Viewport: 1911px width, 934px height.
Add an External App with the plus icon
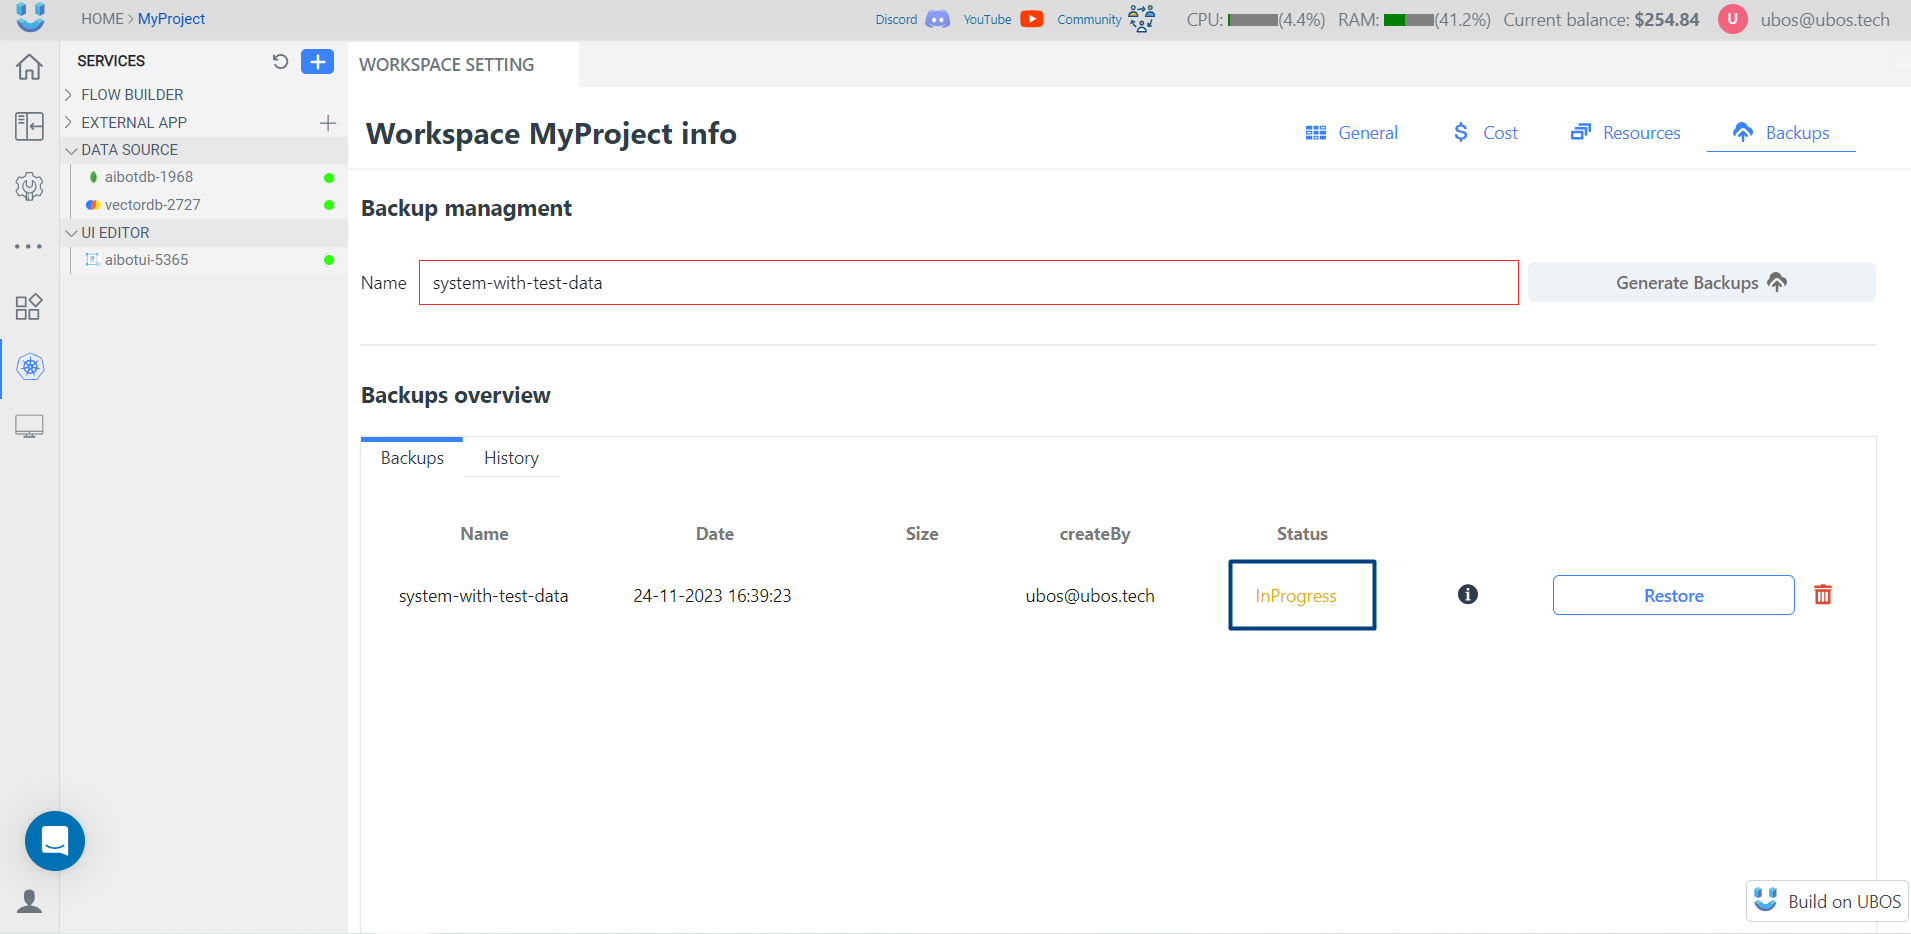(328, 123)
